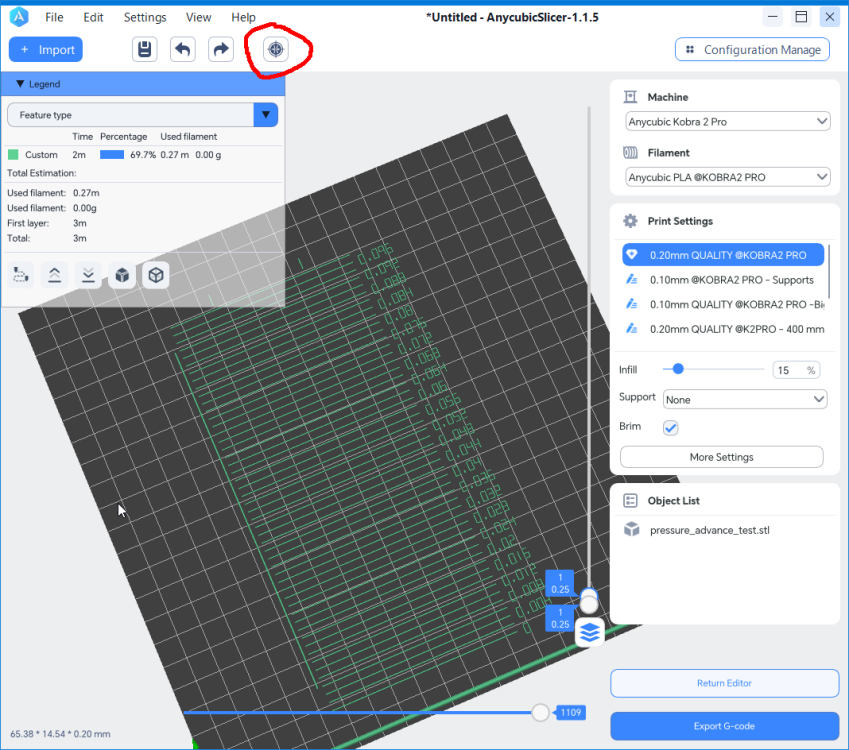
Task: Click the 'First layer:' label in the Legend
Action: click(28, 223)
